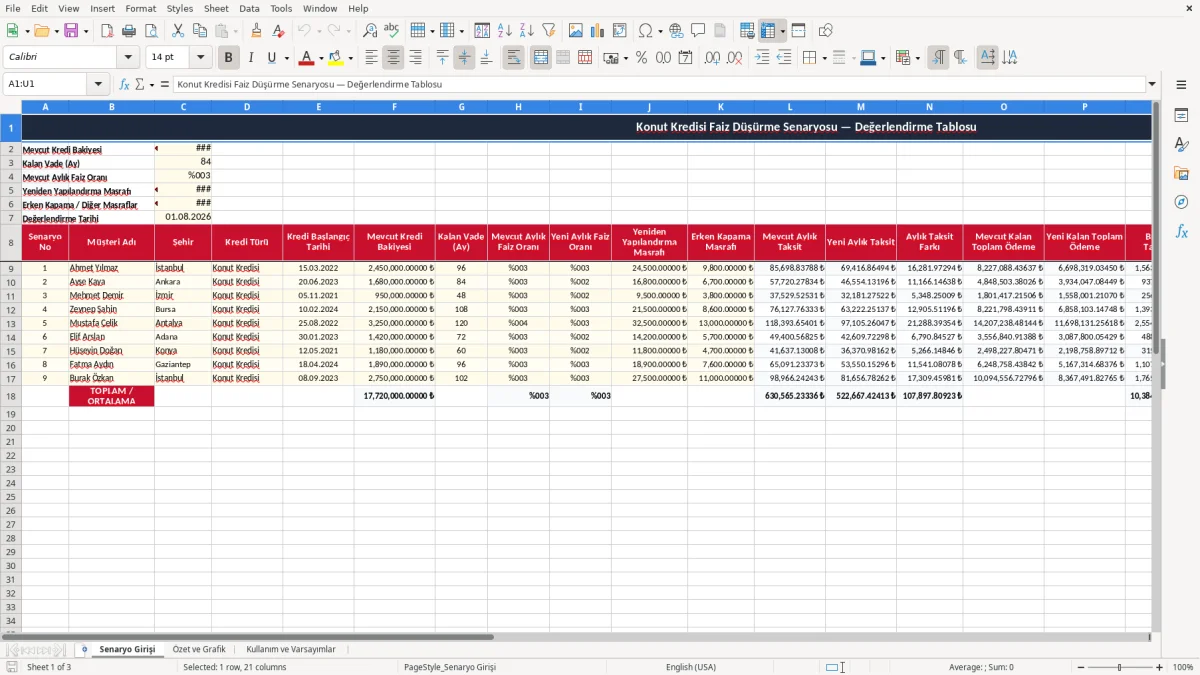Switch to Kullanım ve Varsayımlar sheet tab
Image resolution: width=1200 pixels, height=675 pixels.
point(291,649)
